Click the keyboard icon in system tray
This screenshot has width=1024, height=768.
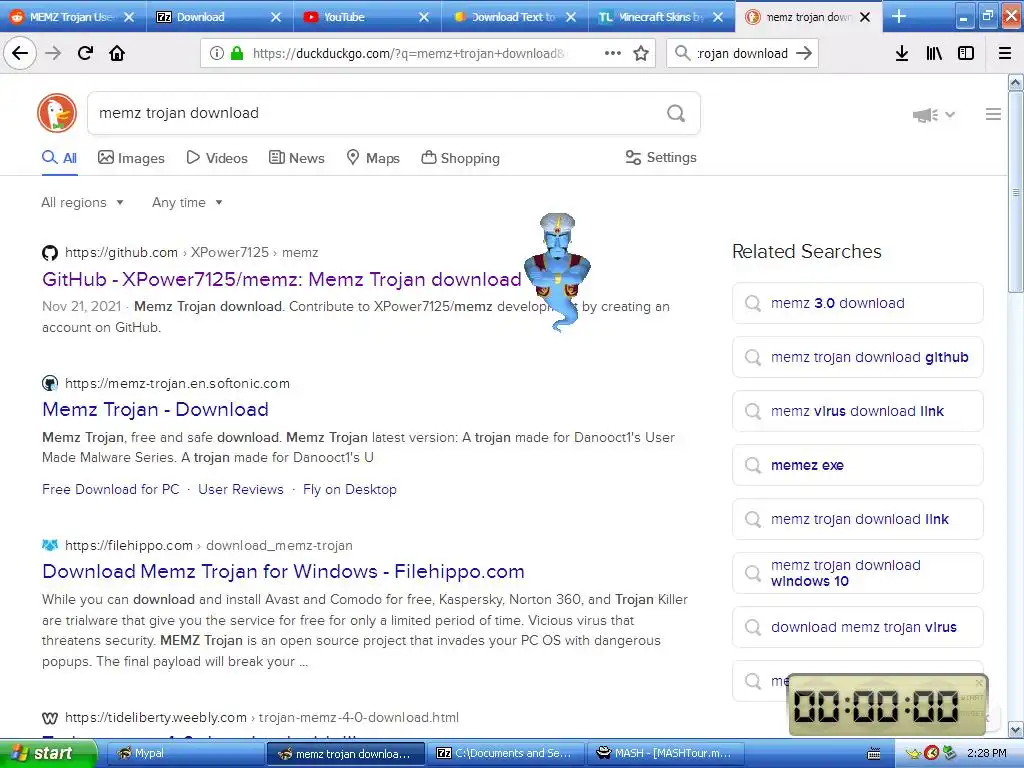click(x=874, y=754)
